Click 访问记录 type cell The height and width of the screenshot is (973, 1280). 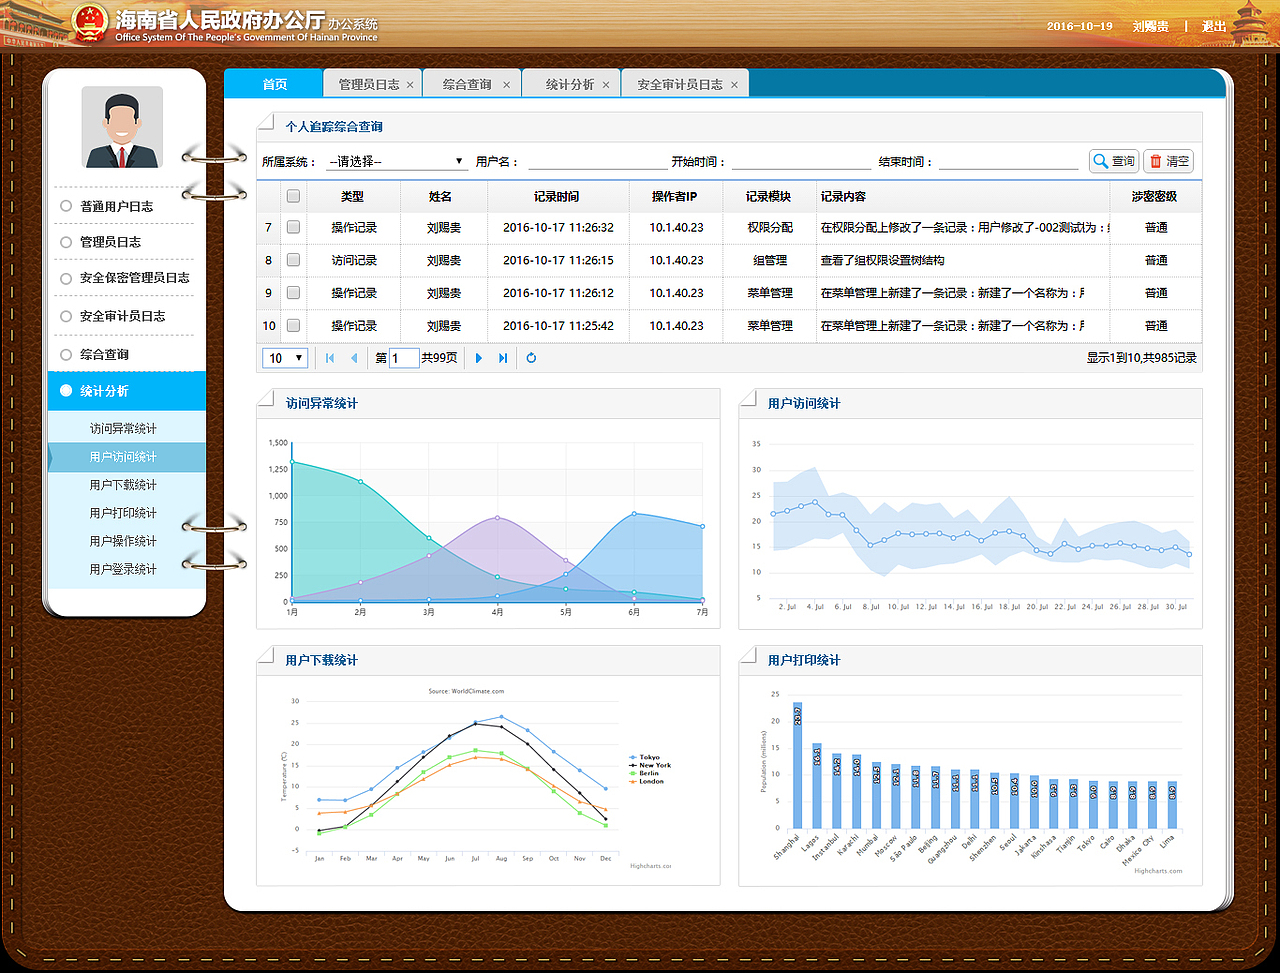(x=354, y=260)
